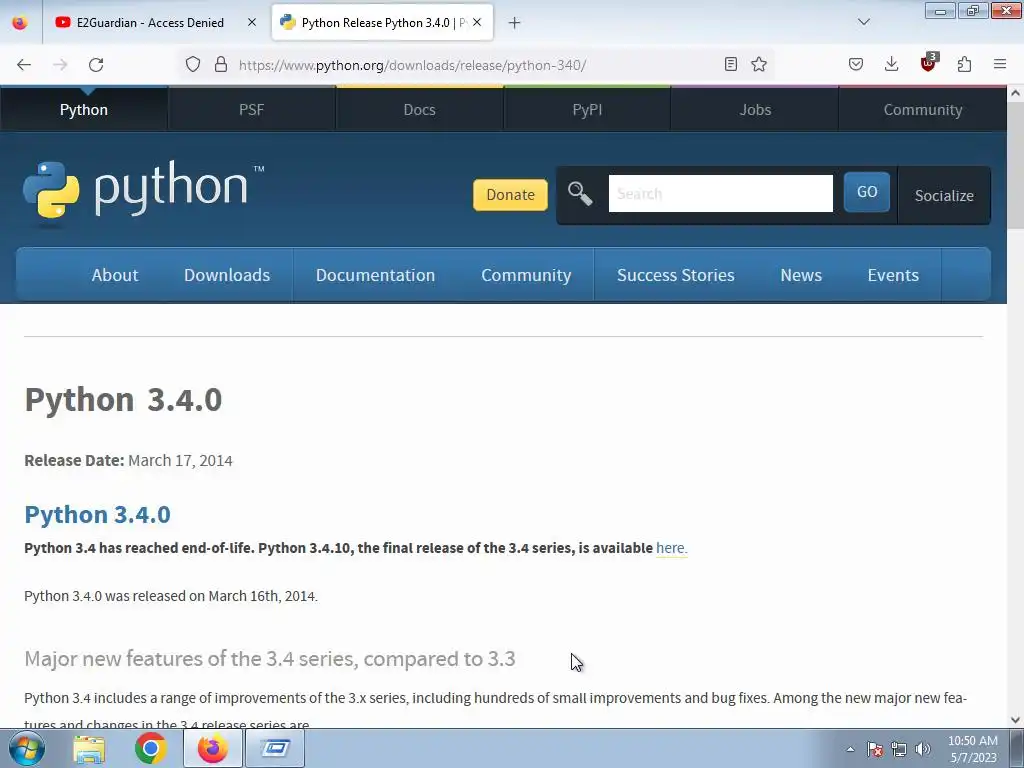This screenshot has height=768, width=1024.
Task: Close the Python Release Python 3.4.0 tab
Action: click(x=477, y=22)
